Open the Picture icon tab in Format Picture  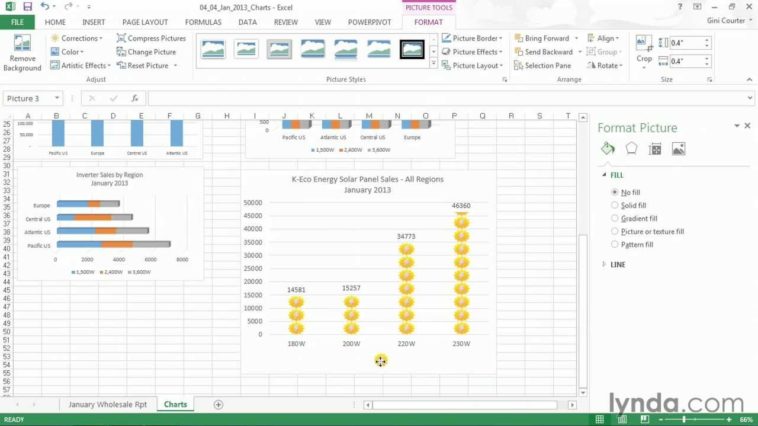tap(678, 149)
